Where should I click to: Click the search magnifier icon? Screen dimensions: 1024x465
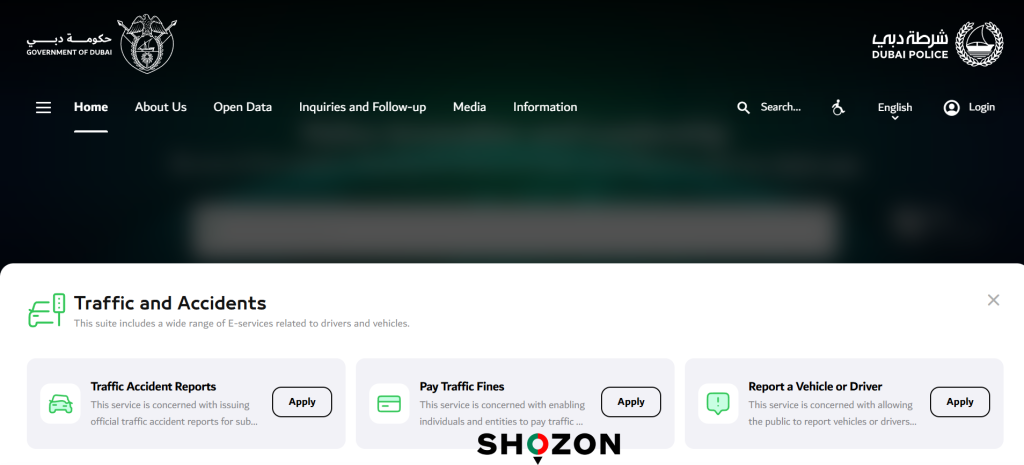point(743,107)
